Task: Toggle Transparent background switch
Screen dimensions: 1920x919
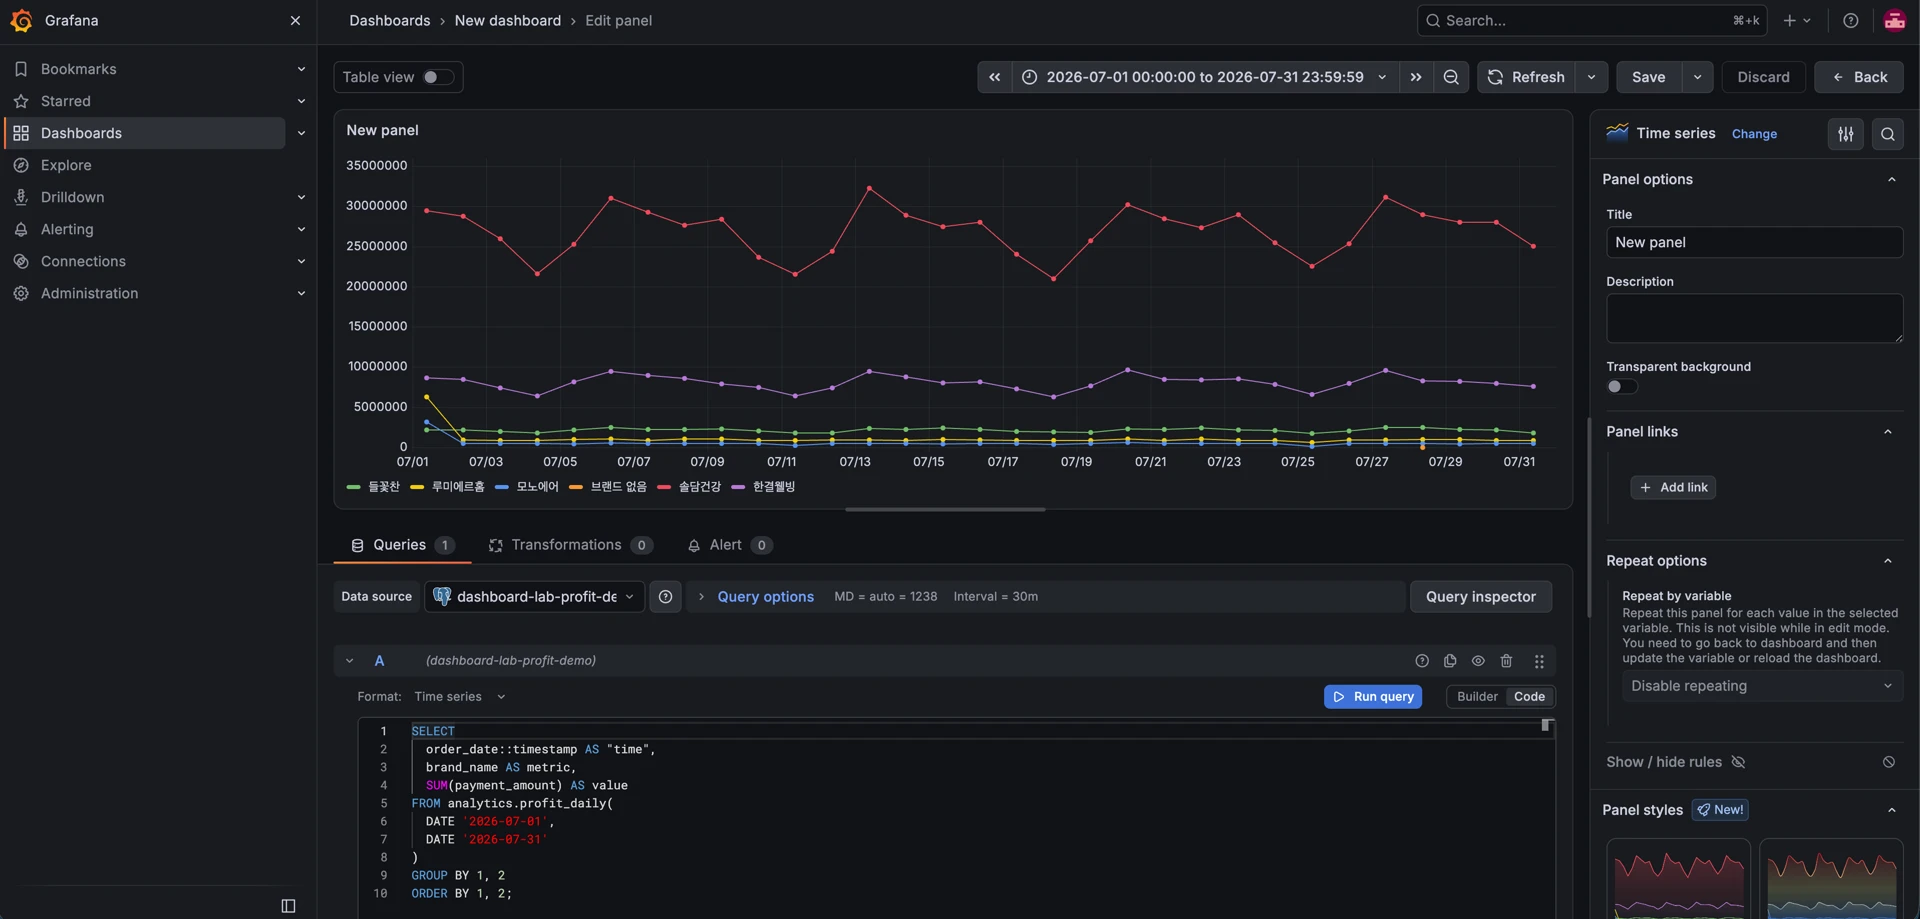Action: pyautogui.click(x=1622, y=387)
